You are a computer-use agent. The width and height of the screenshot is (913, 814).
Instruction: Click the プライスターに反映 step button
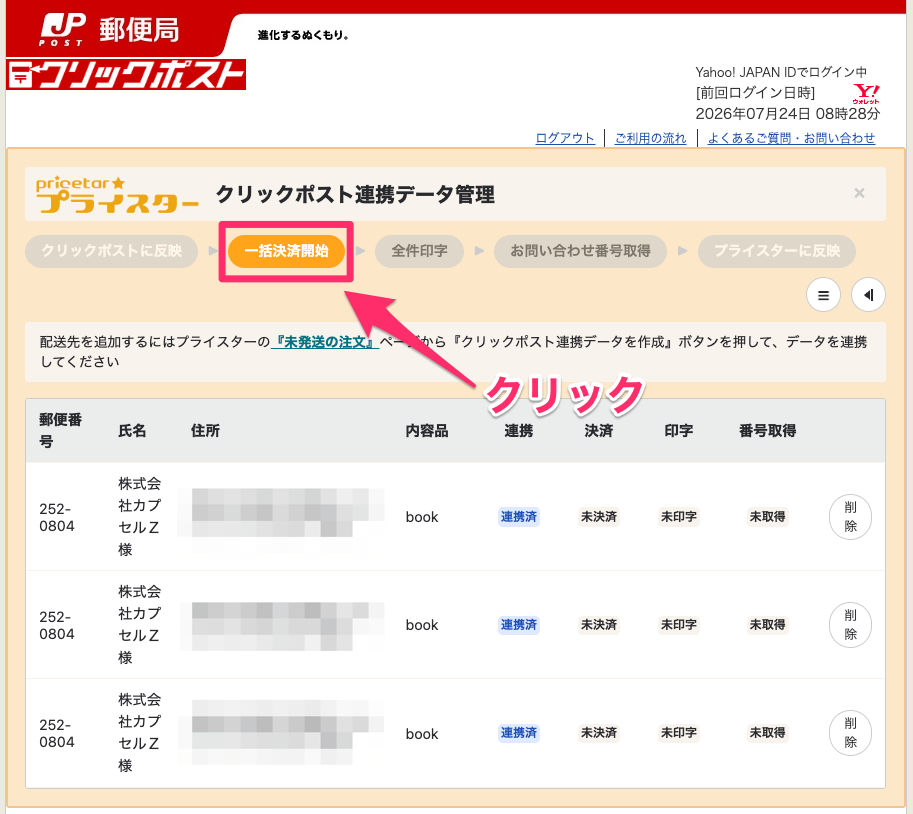tap(777, 251)
